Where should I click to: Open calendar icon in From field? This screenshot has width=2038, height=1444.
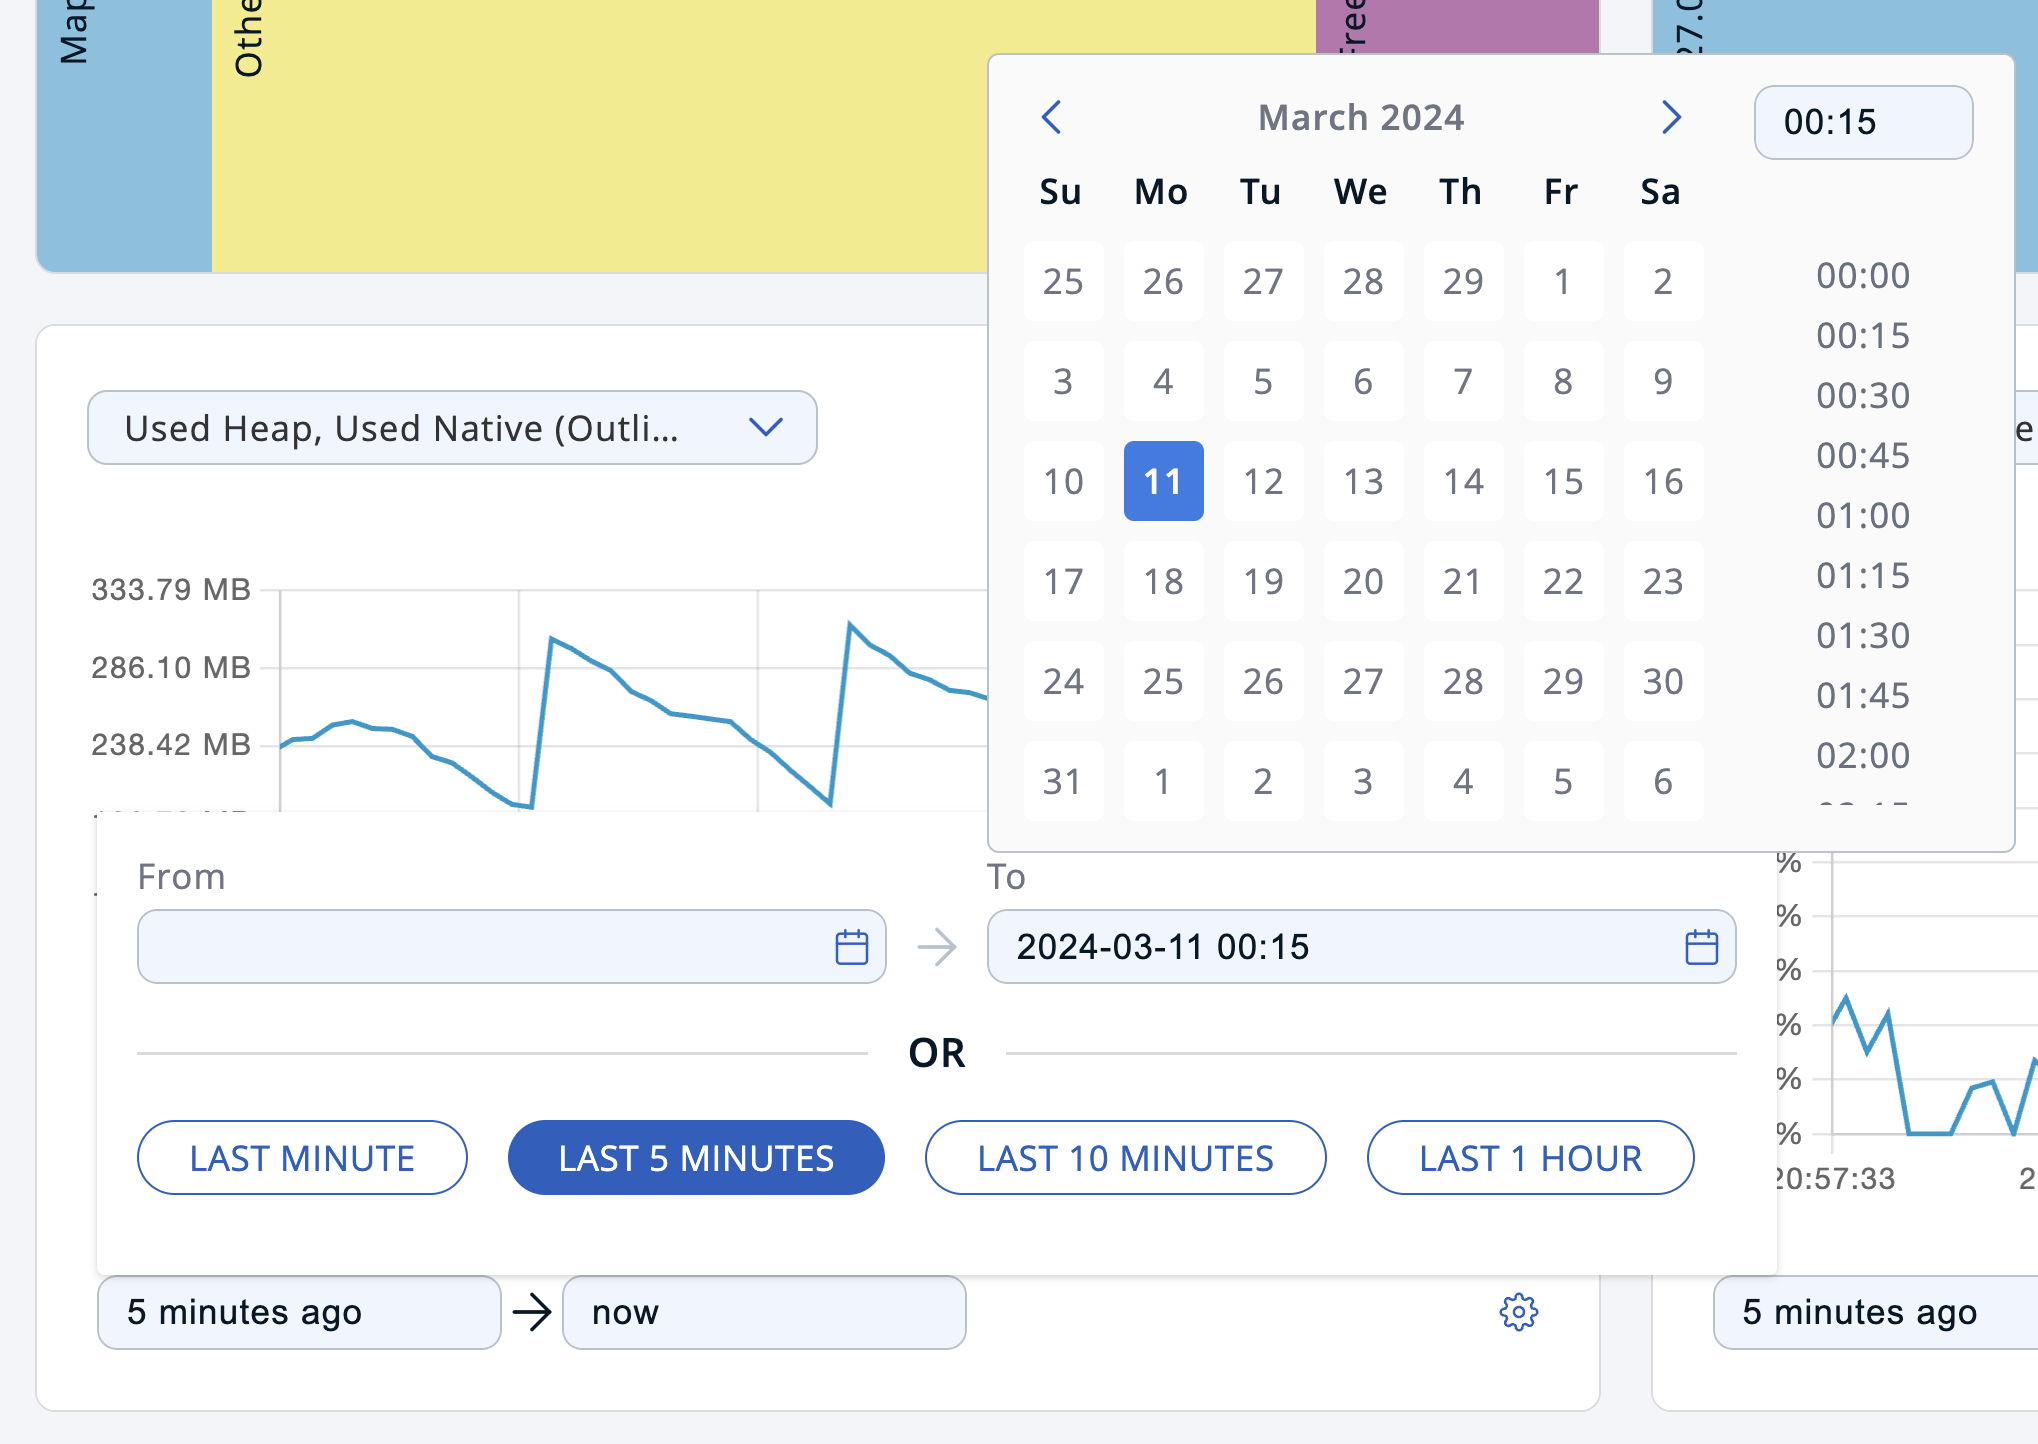(x=851, y=947)
